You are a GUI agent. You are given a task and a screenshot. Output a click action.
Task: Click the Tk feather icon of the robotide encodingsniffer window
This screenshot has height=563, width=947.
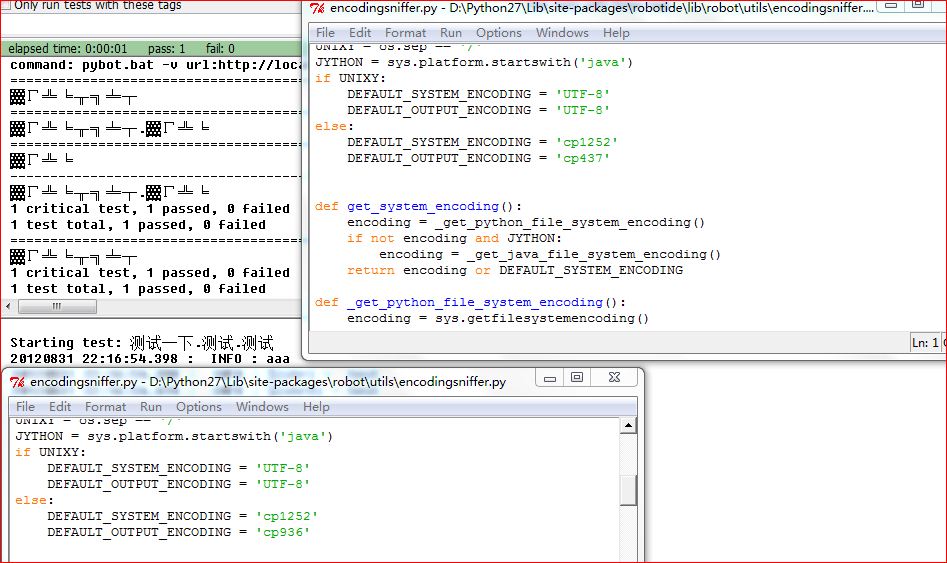[x=317, y=9]
